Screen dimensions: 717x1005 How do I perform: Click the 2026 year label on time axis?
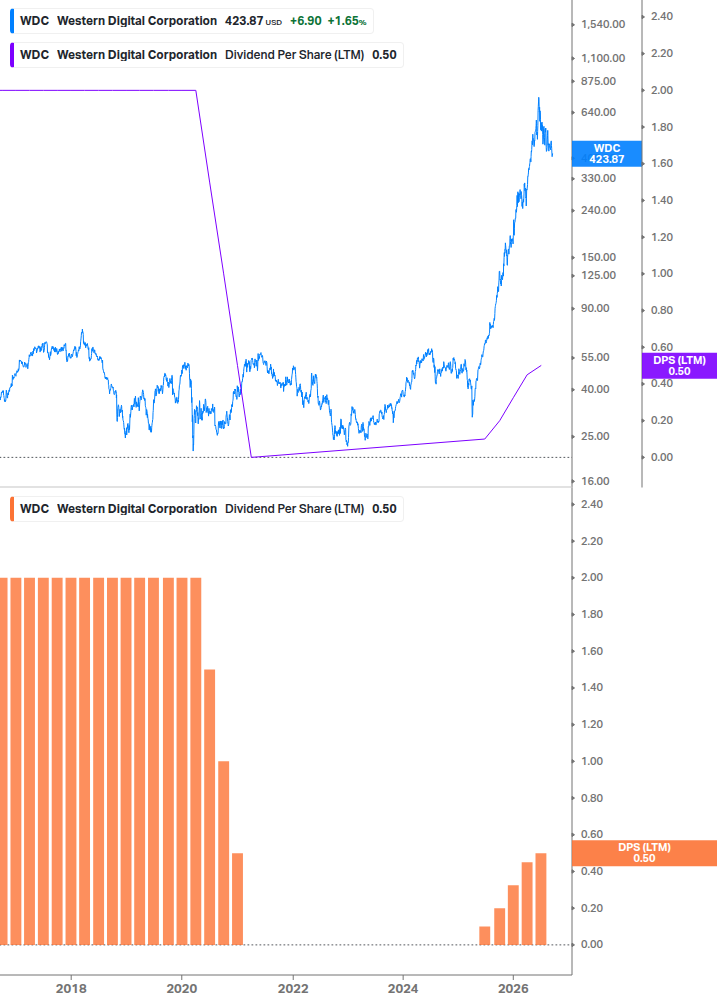click(514, 988)
